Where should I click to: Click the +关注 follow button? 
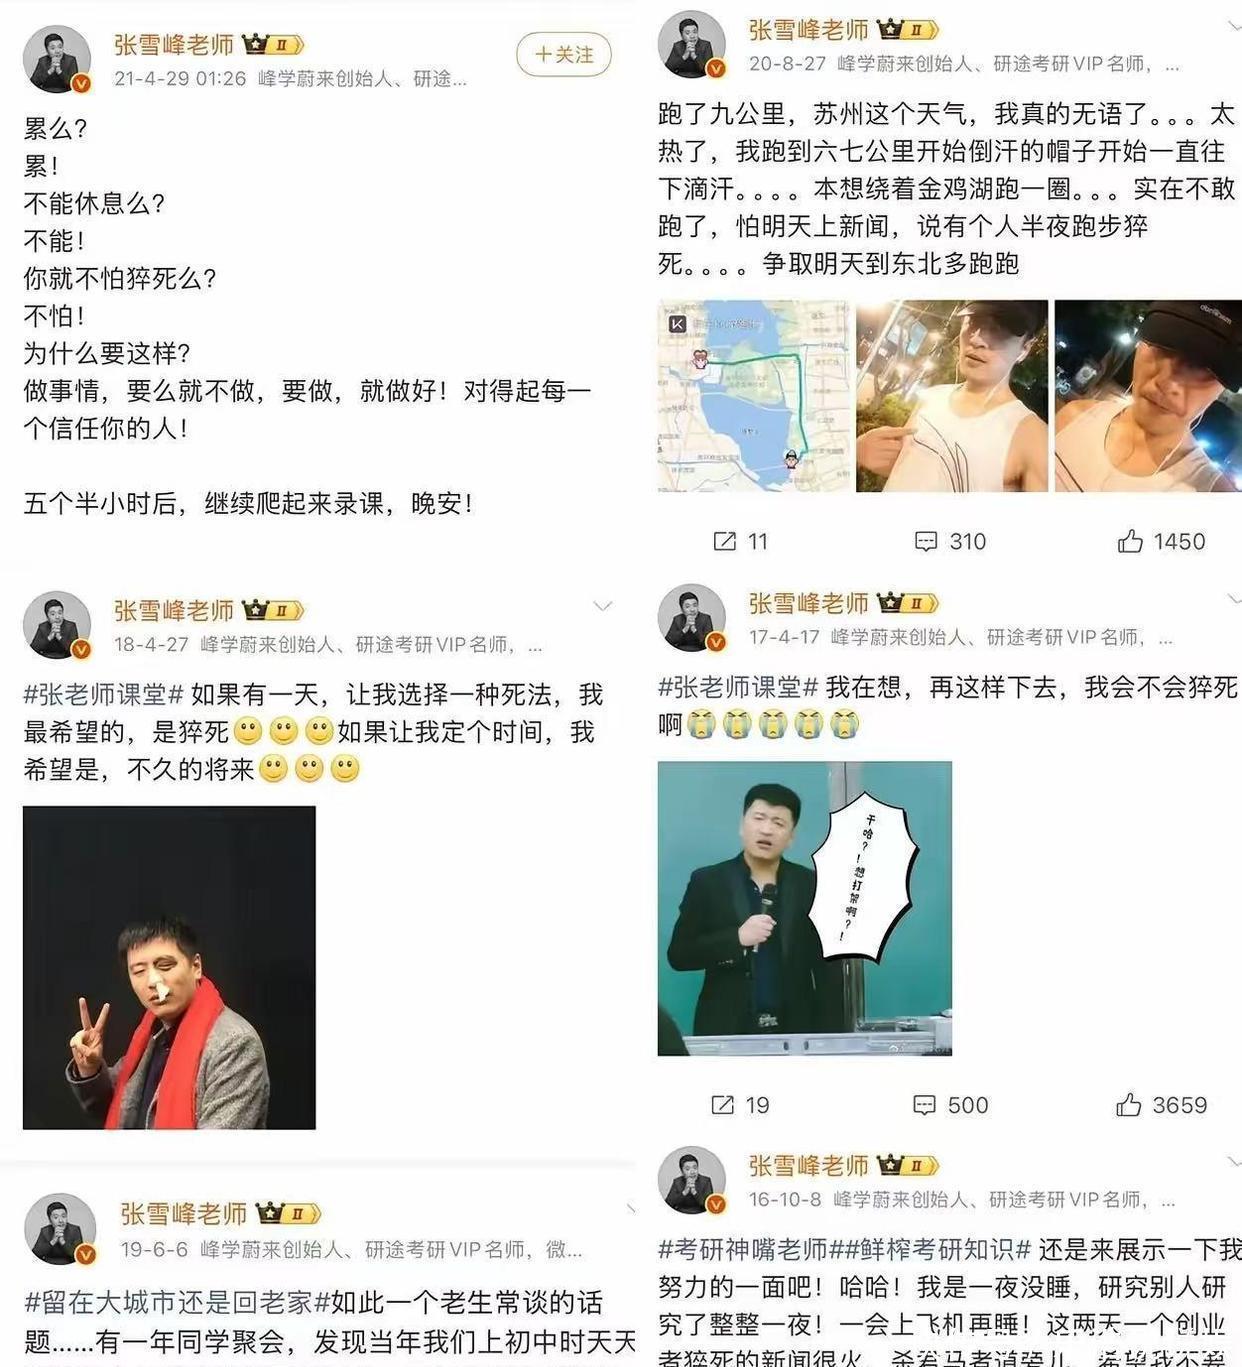pyautogui.click(x=563, y=54)
